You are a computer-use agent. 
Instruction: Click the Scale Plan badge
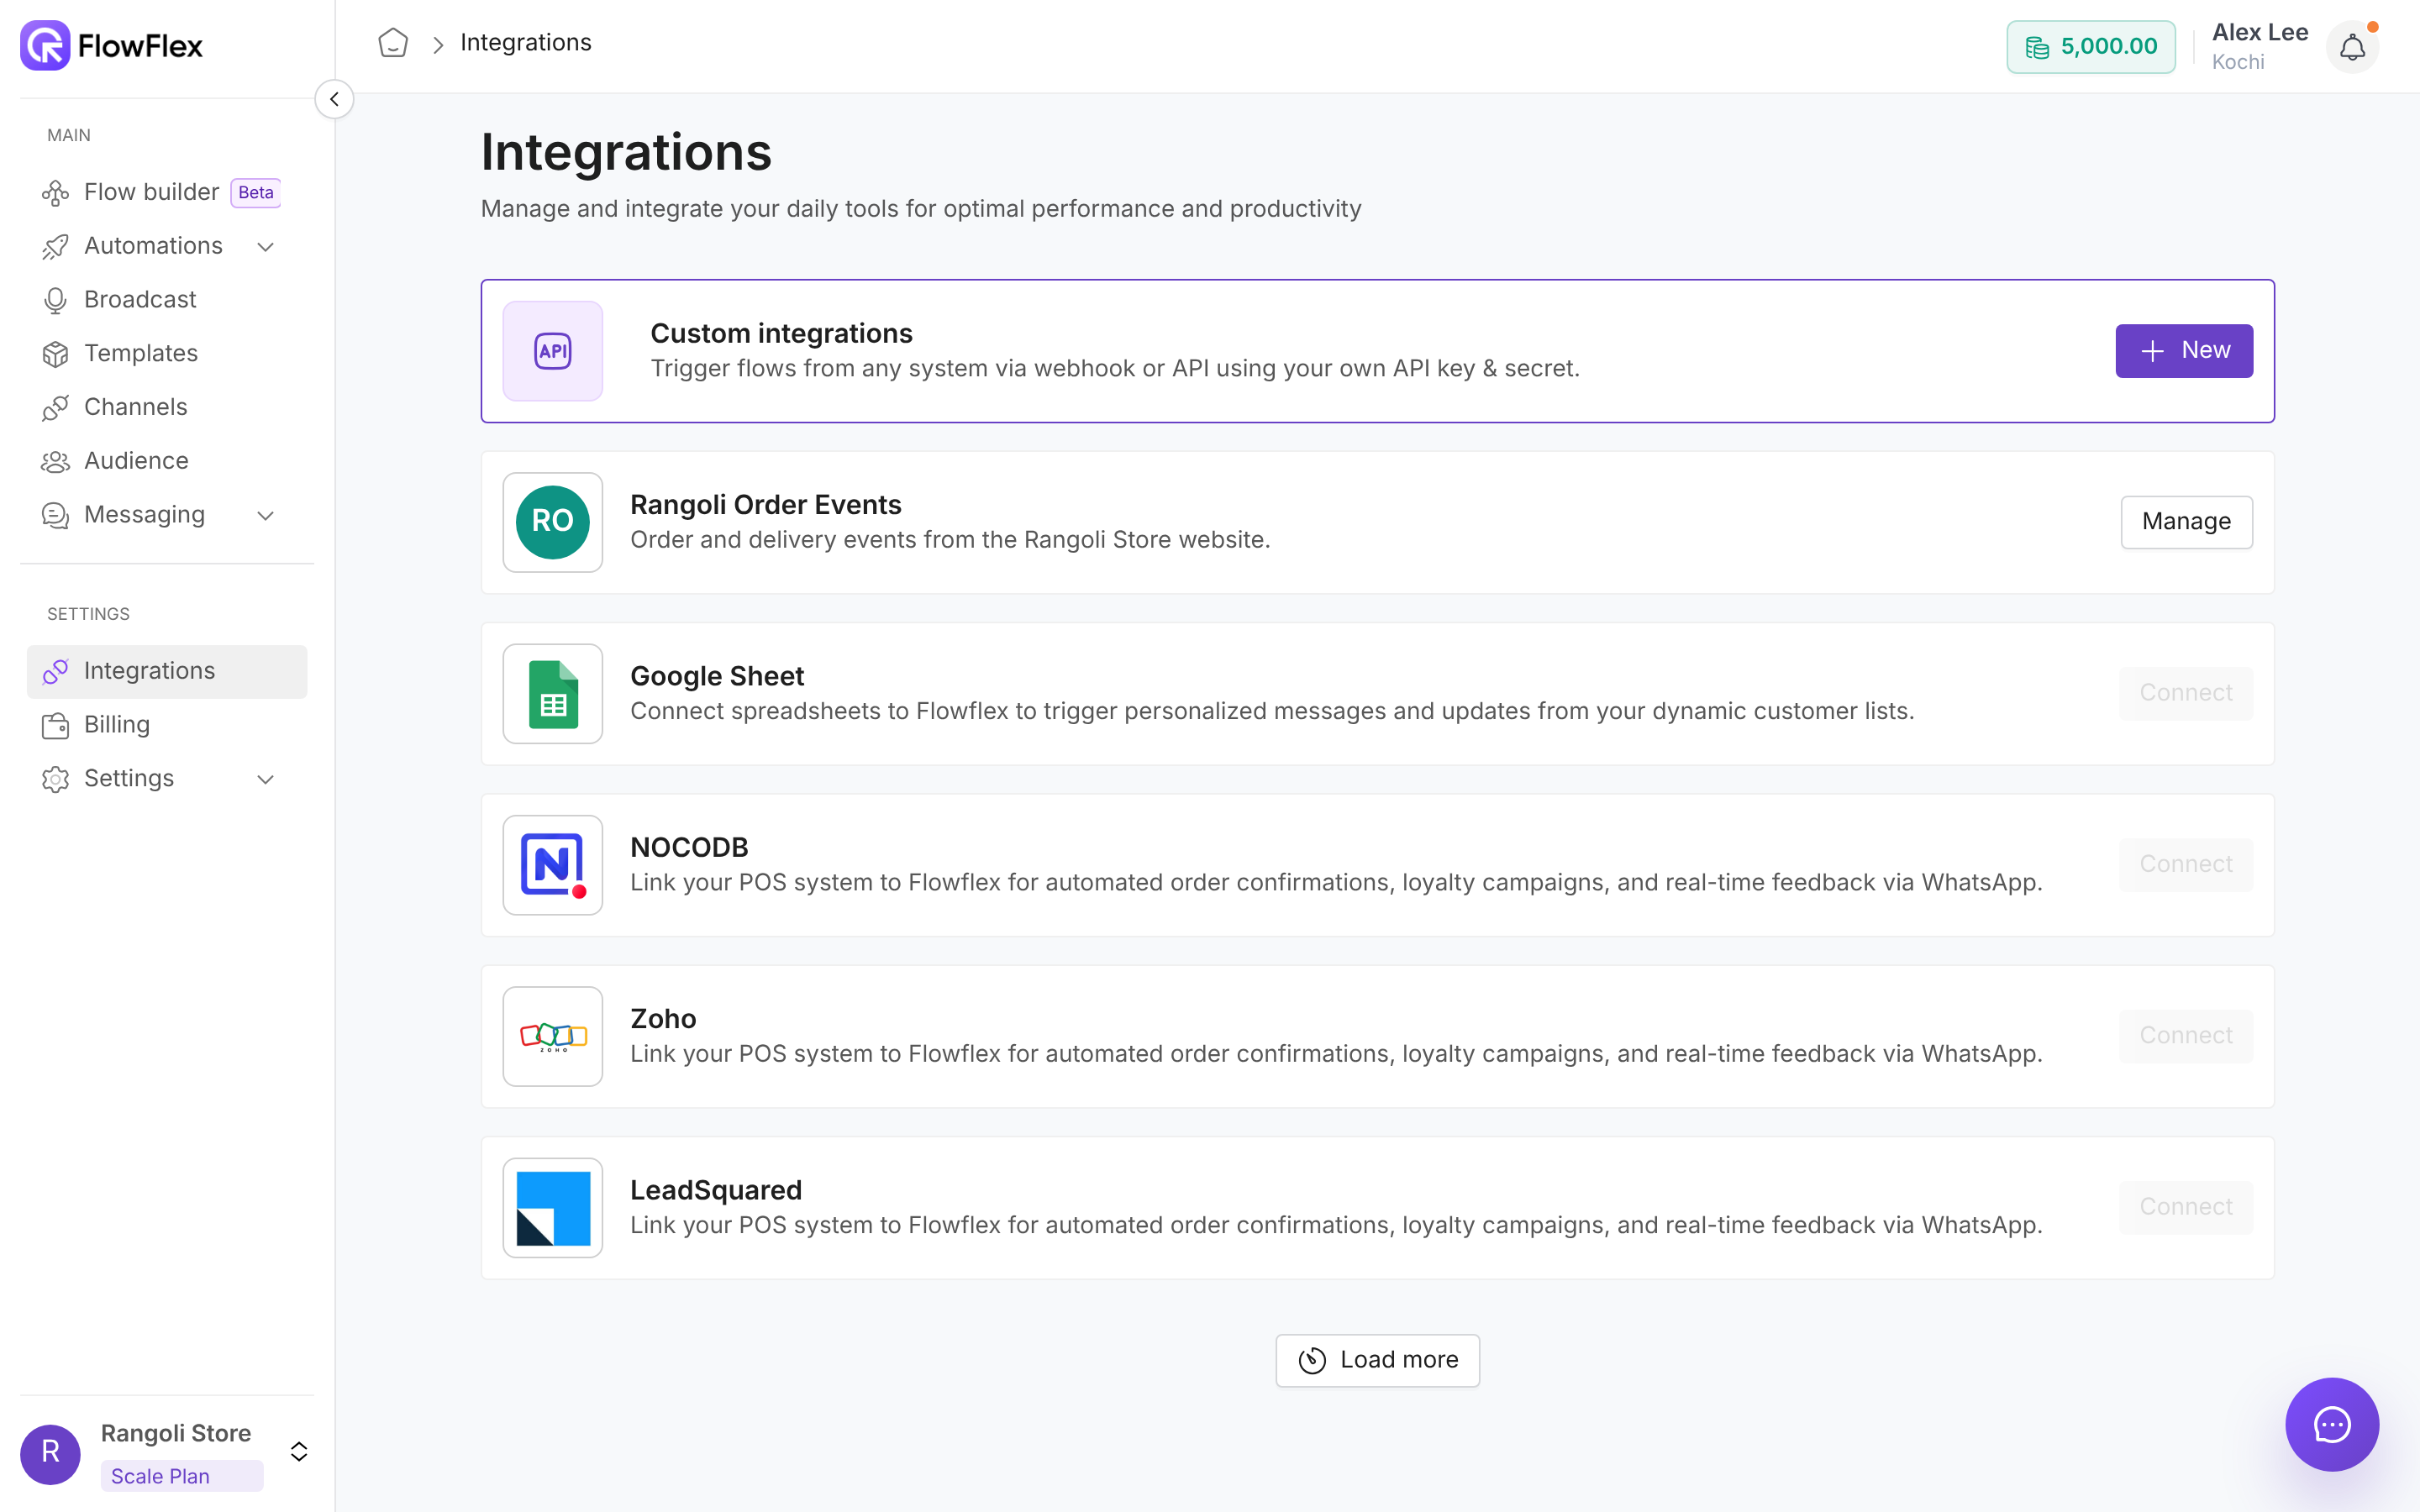point(182,1476)
